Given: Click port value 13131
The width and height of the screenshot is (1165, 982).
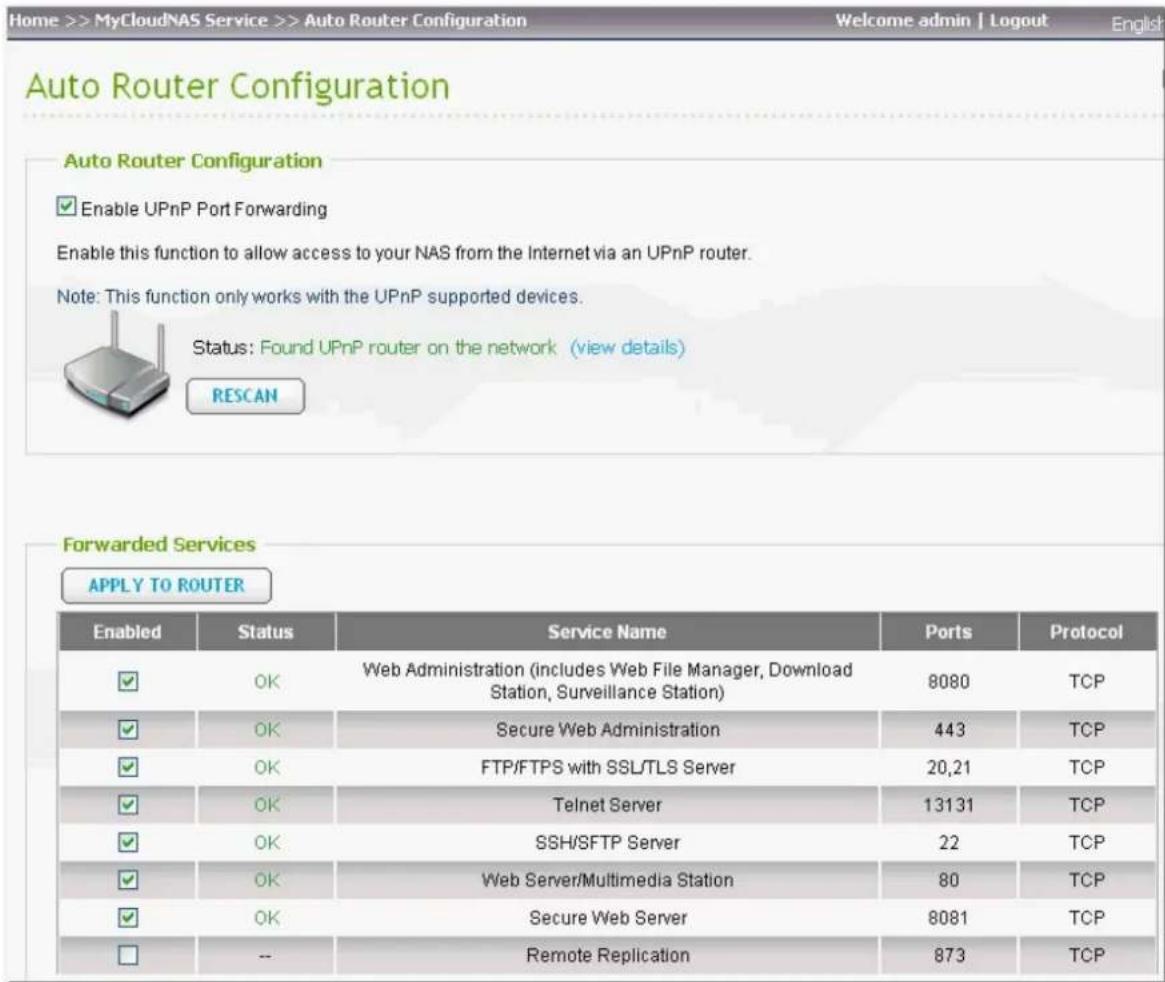Looking at the screenshot, I should point(949,805).
